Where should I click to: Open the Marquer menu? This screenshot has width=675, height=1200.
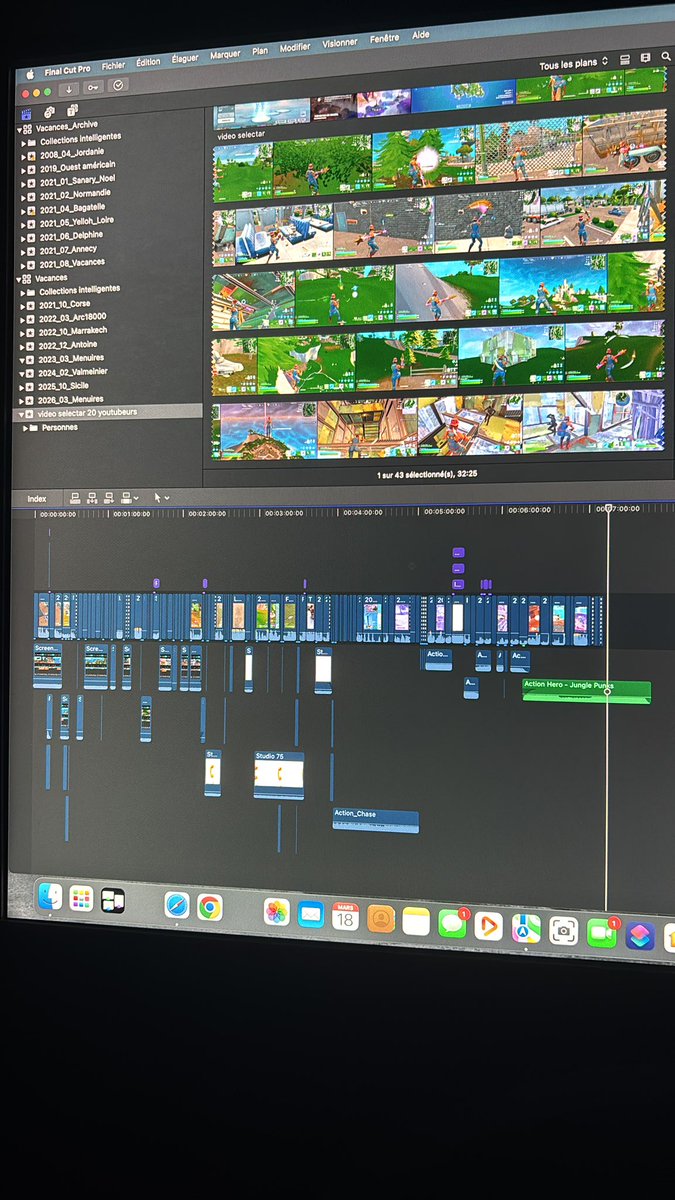(x=225, y=55)
